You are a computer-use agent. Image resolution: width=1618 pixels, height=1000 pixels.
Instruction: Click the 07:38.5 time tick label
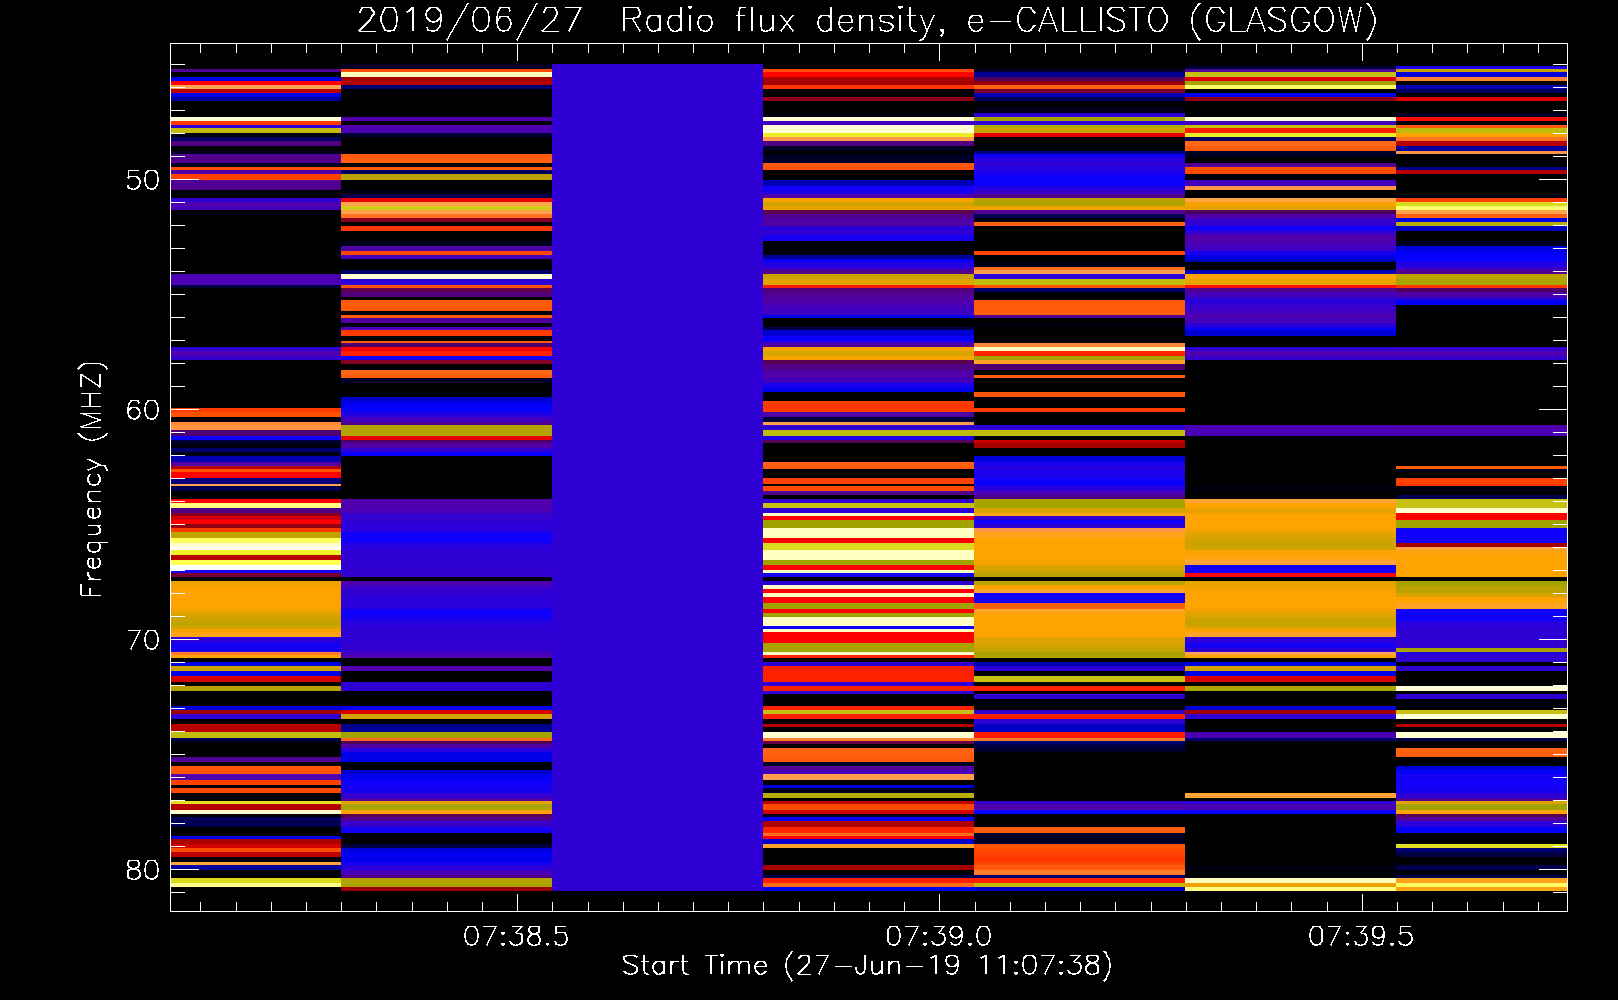(x=516, y=936)
